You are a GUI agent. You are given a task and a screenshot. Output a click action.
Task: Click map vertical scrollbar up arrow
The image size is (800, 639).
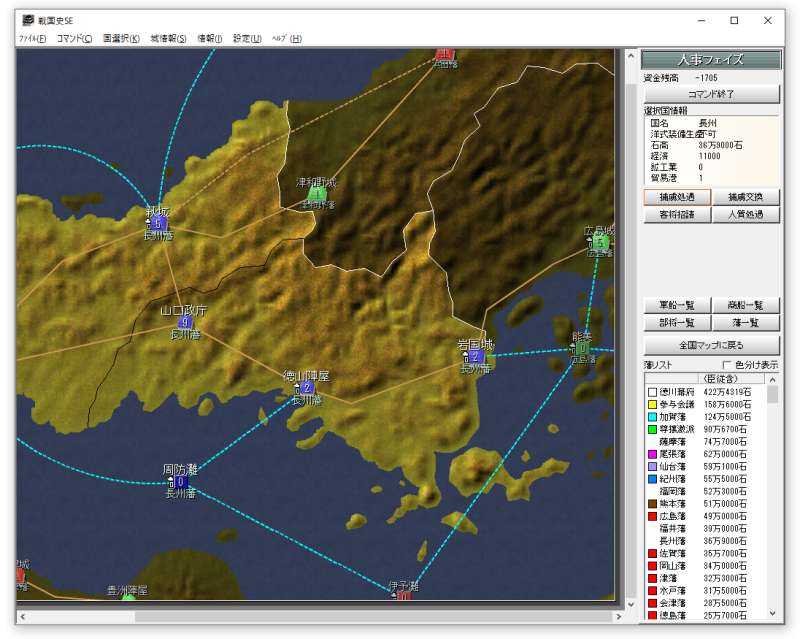pos(631,56)
